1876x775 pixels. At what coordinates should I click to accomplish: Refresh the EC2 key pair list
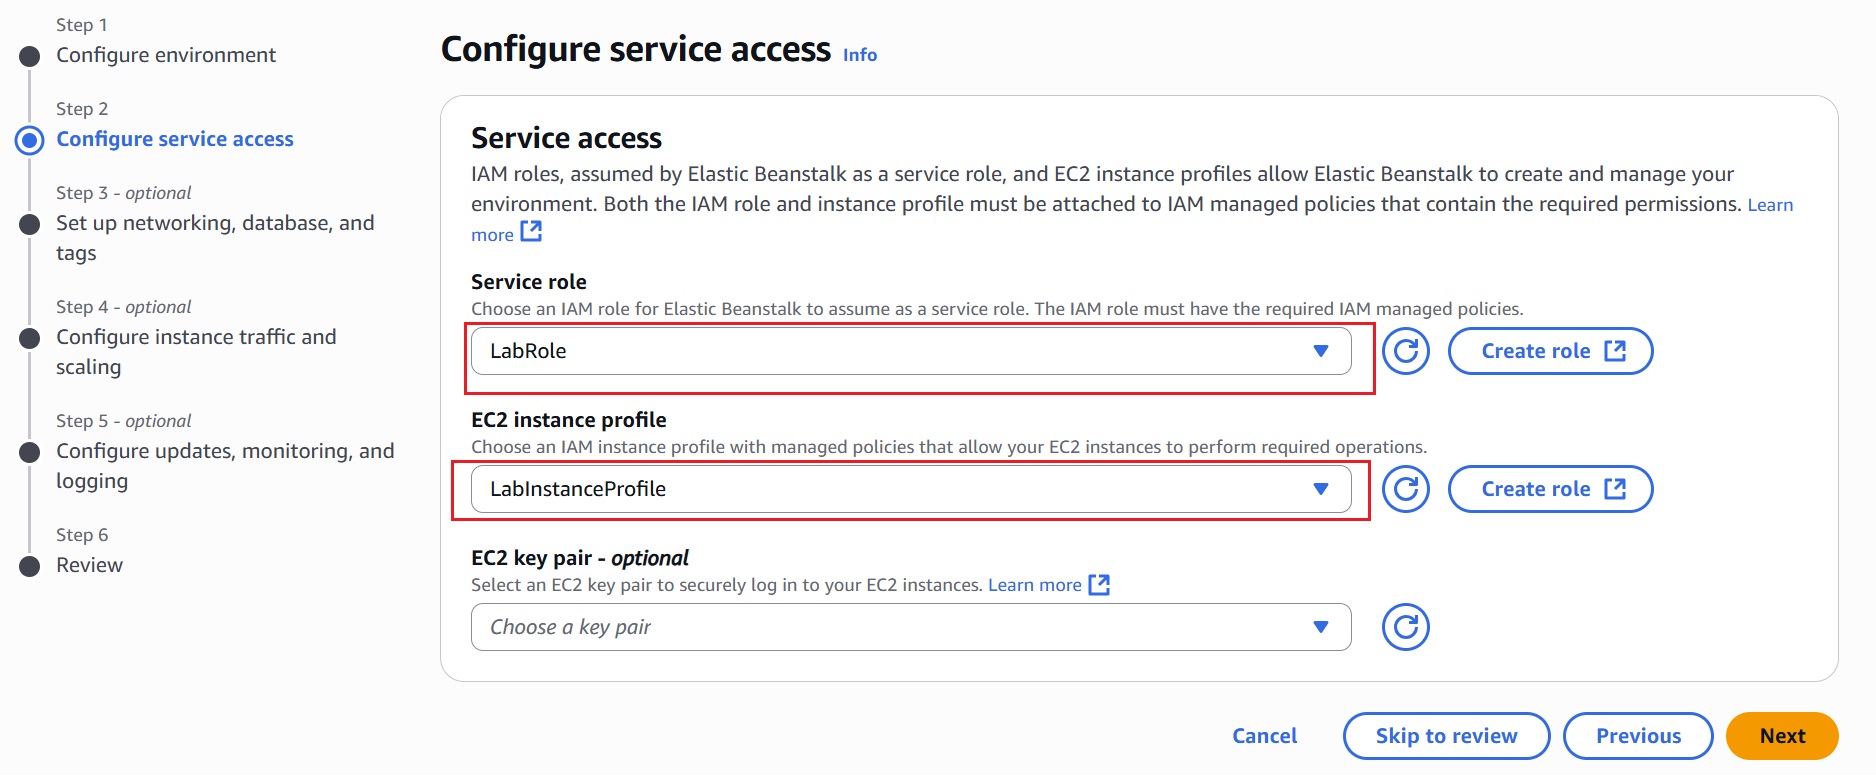tap(1405, 627)
